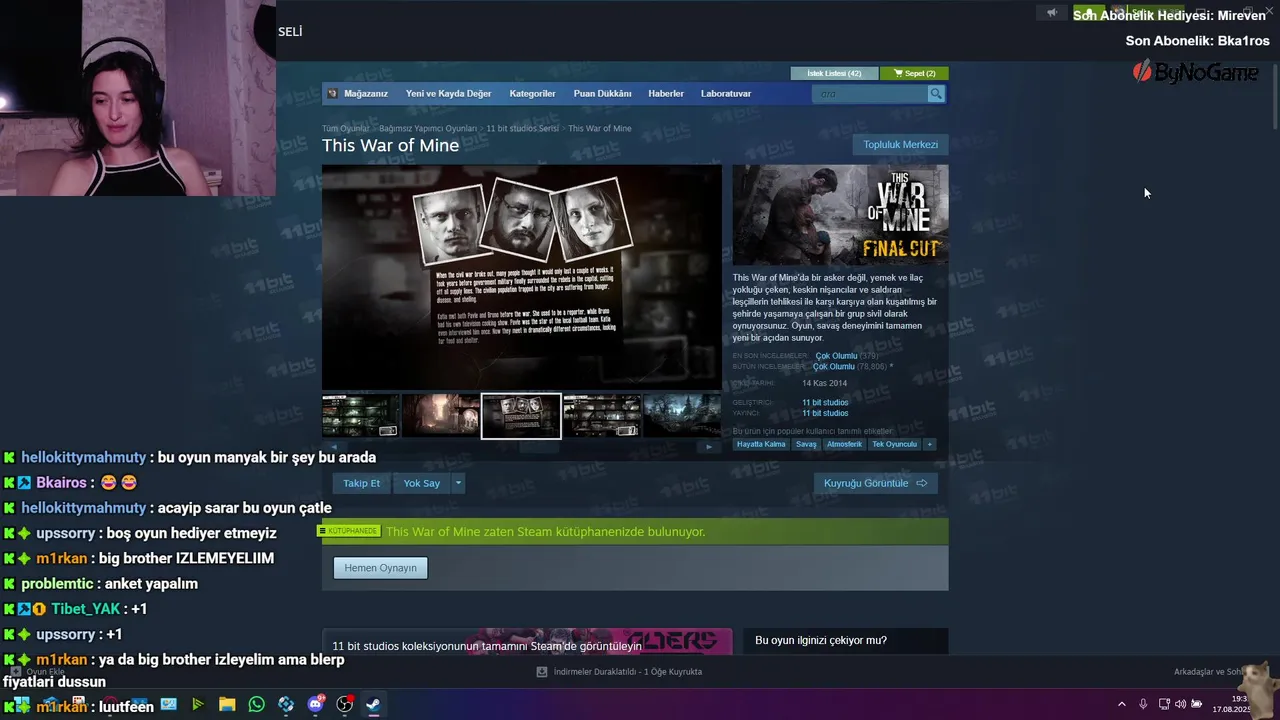Viewport: 1280px width, 720px height.
Task: Click Topluluk Merkezi button
Action: [900, 144]
